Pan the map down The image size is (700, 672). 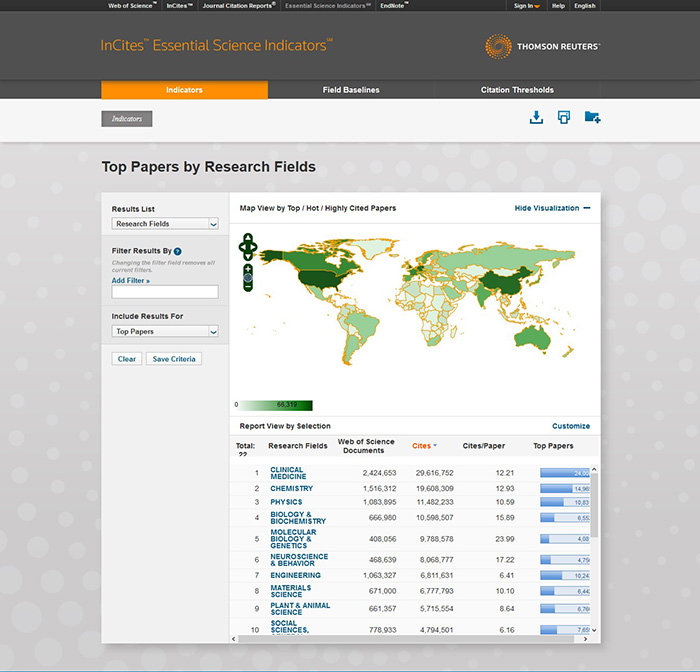pyautogui.click(x=248, y=257)
